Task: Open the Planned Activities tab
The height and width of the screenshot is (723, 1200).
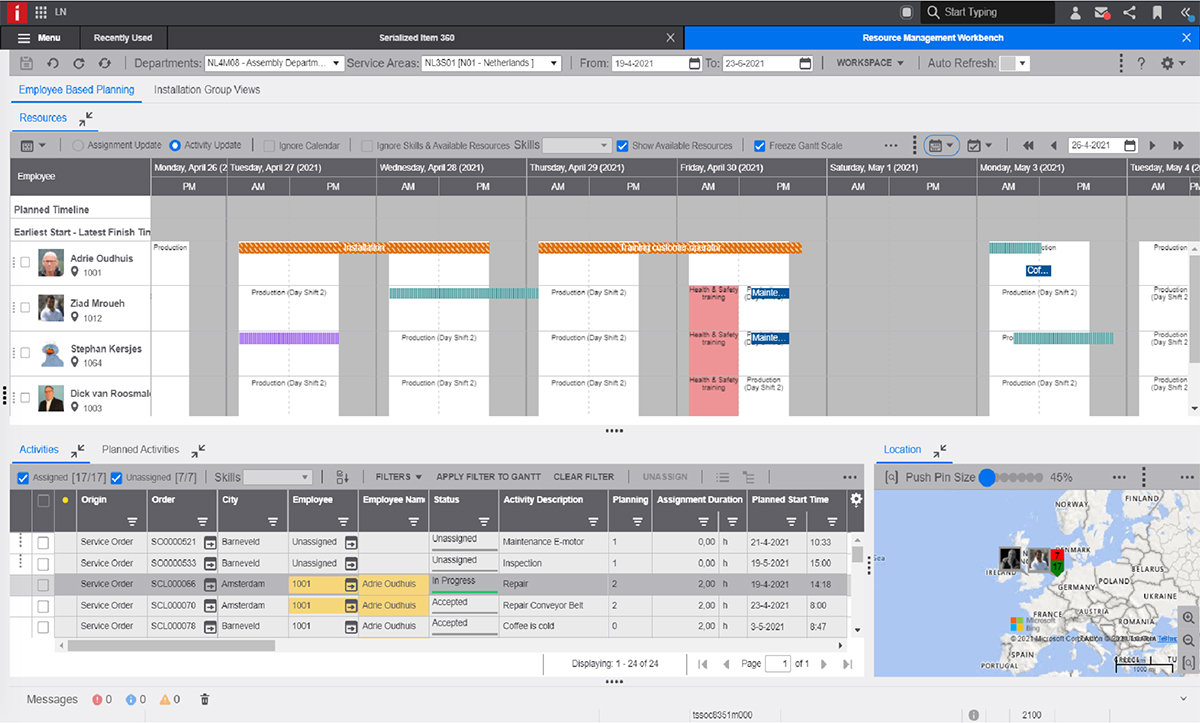Action: (140, 450)
